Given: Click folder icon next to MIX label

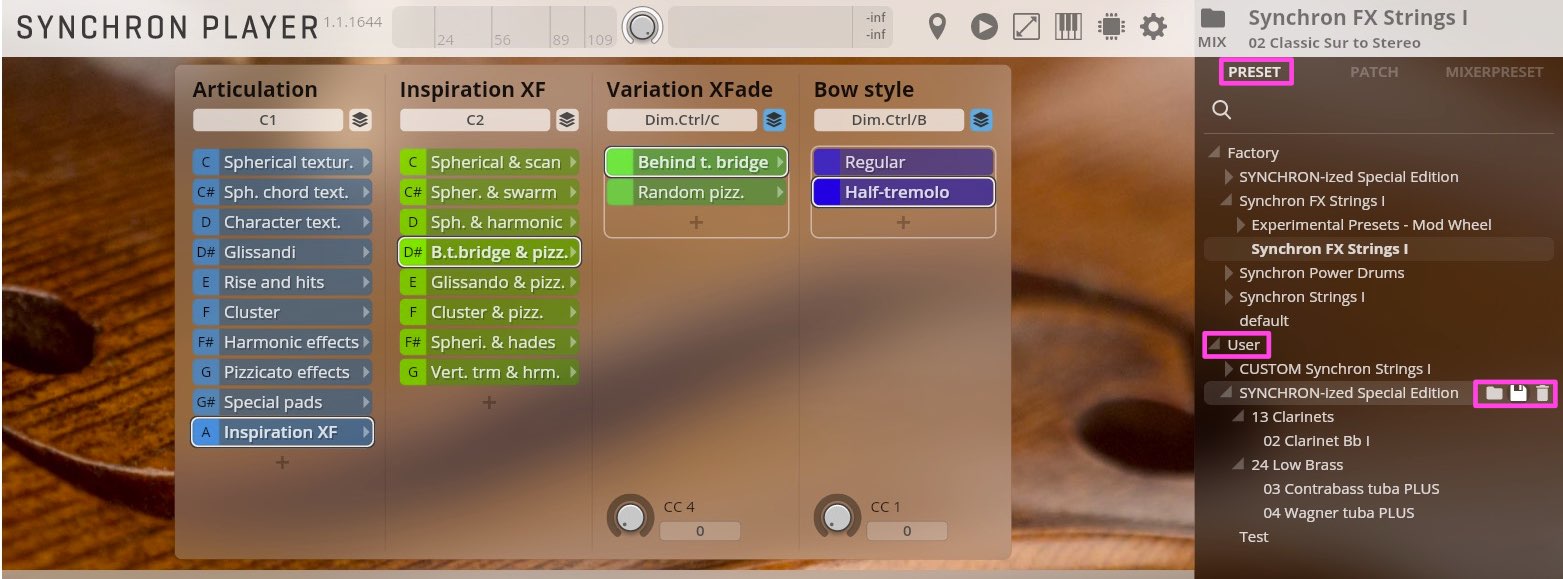Looking at the screenshot, I should point(1212,18).
